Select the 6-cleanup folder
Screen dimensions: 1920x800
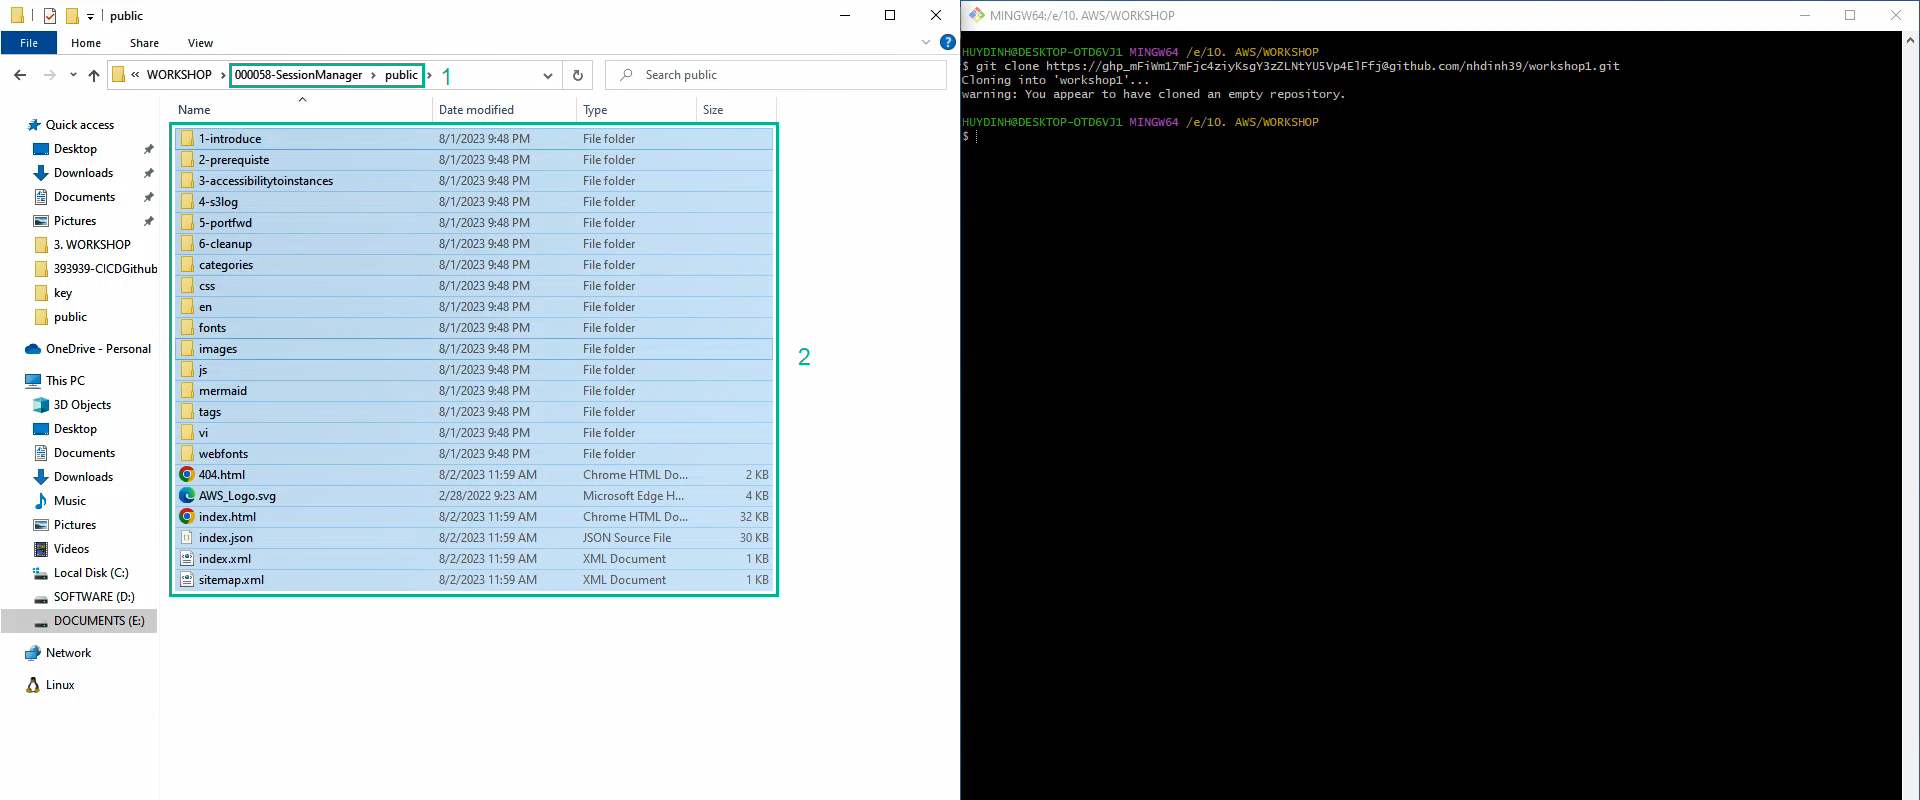[x=474, y=244]
